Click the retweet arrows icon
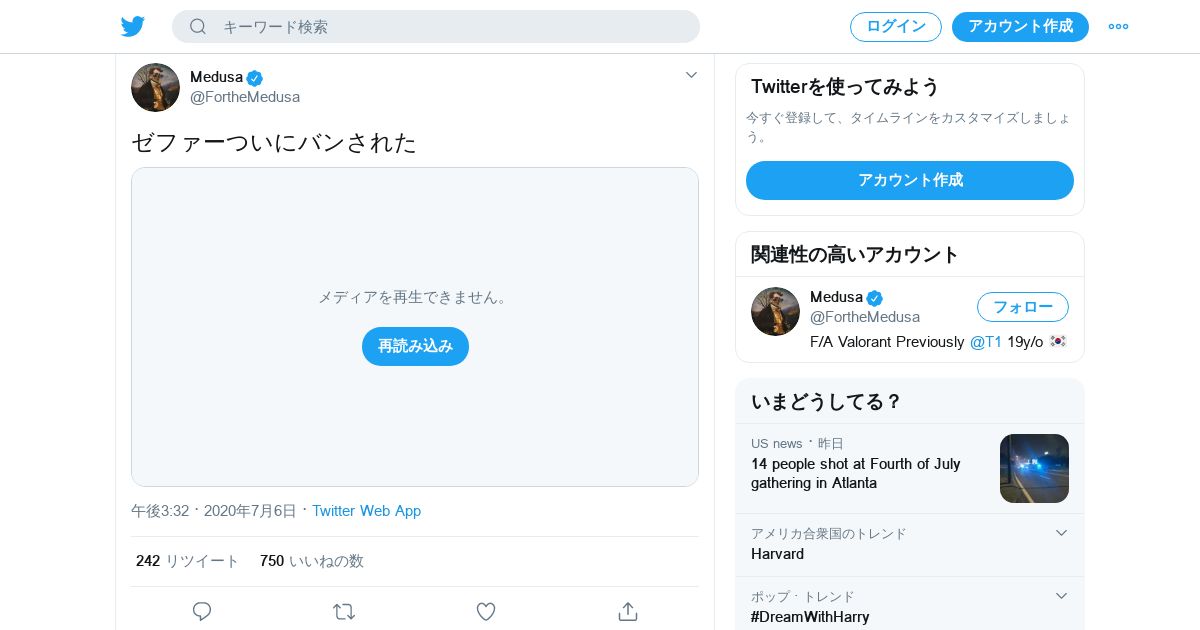Image resolution: width=1200 pixels, height=630 pixels. coord(344,611)
